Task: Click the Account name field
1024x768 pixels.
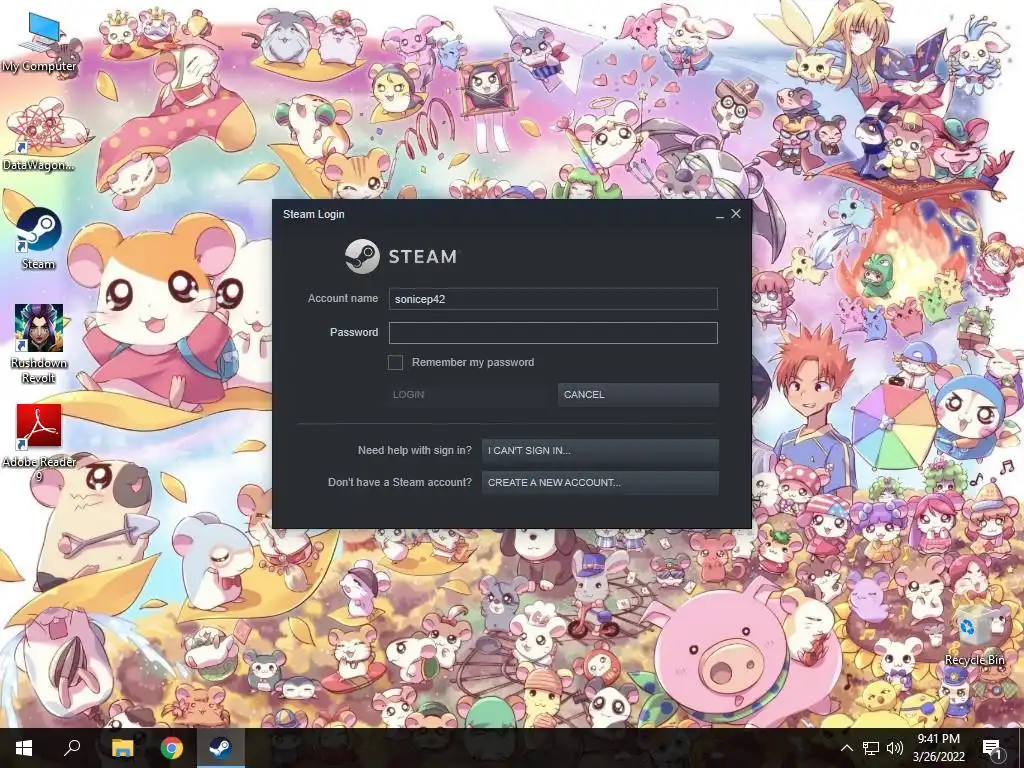Action: pyautogui.click(x=553, y=299)
